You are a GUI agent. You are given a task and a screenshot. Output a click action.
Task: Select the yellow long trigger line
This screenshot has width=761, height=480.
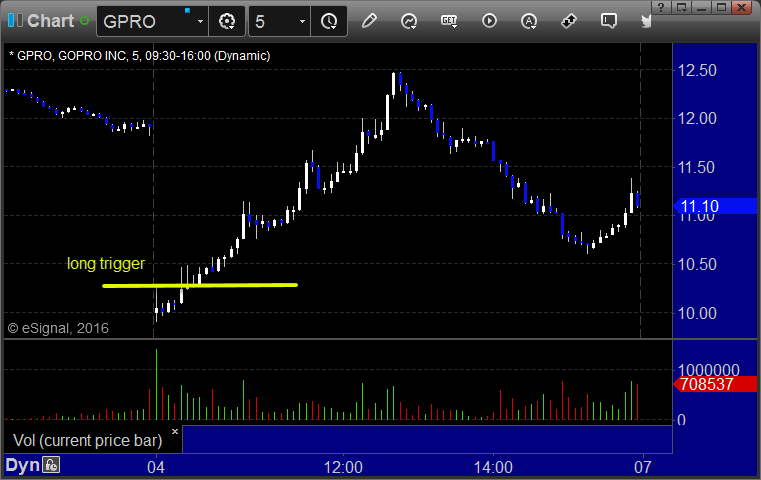pos(200,285)
